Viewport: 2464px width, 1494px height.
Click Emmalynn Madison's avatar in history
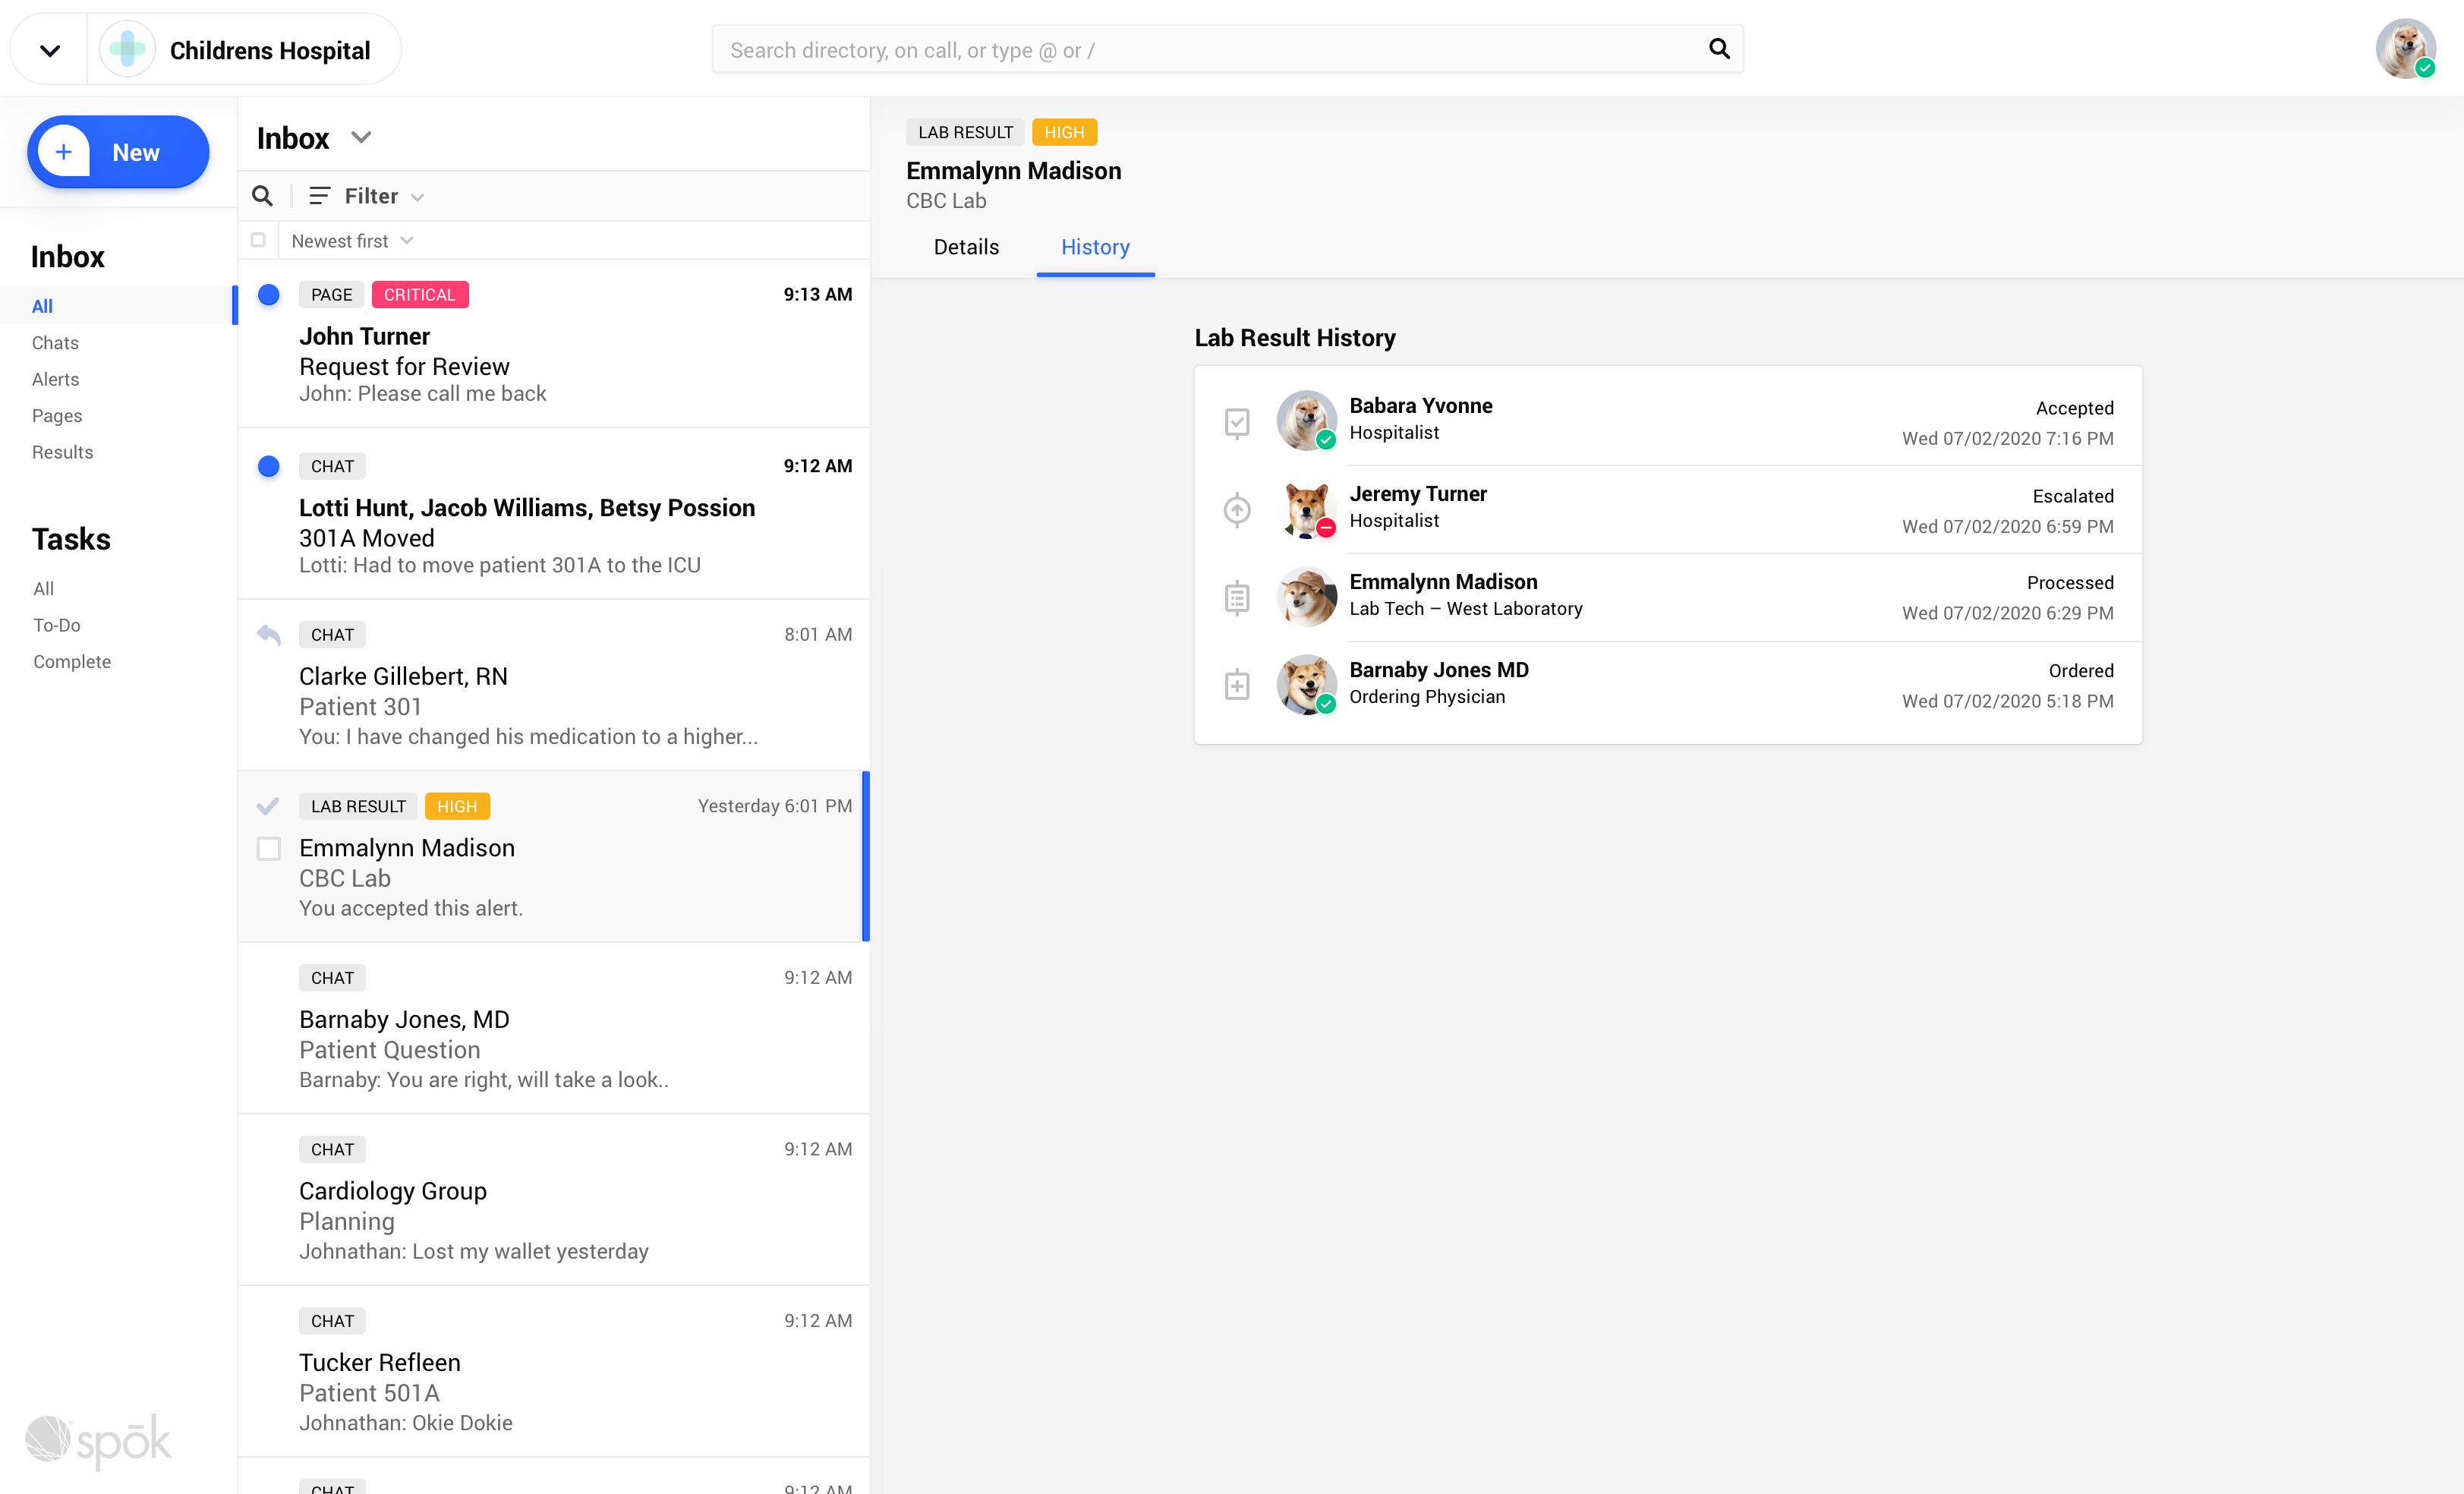click(x=1306, y=596)
